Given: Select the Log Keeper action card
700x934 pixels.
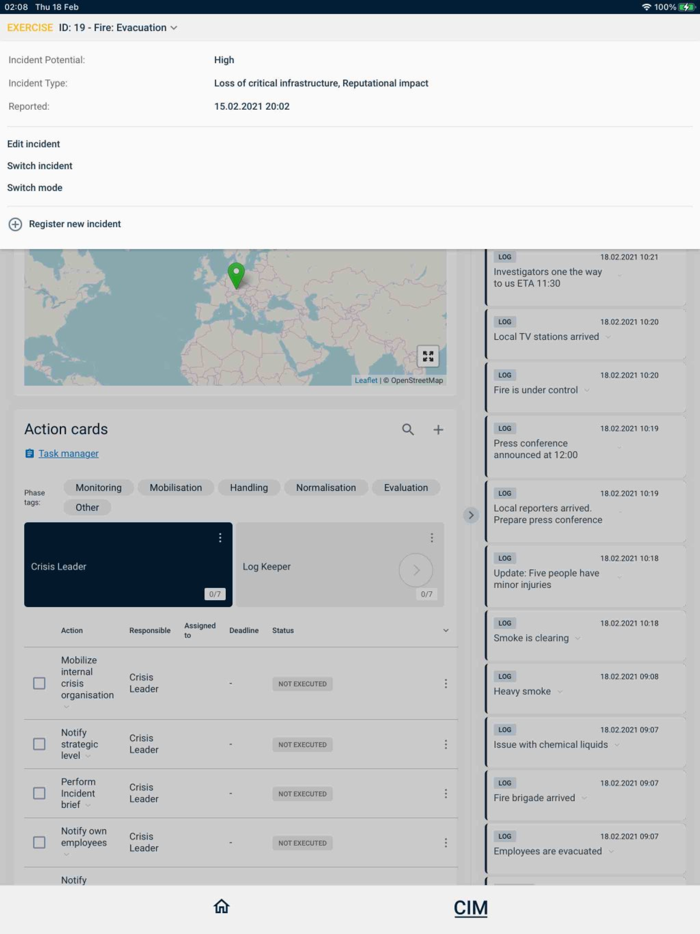Looking at the screenshot, I should tap(340, 565).
